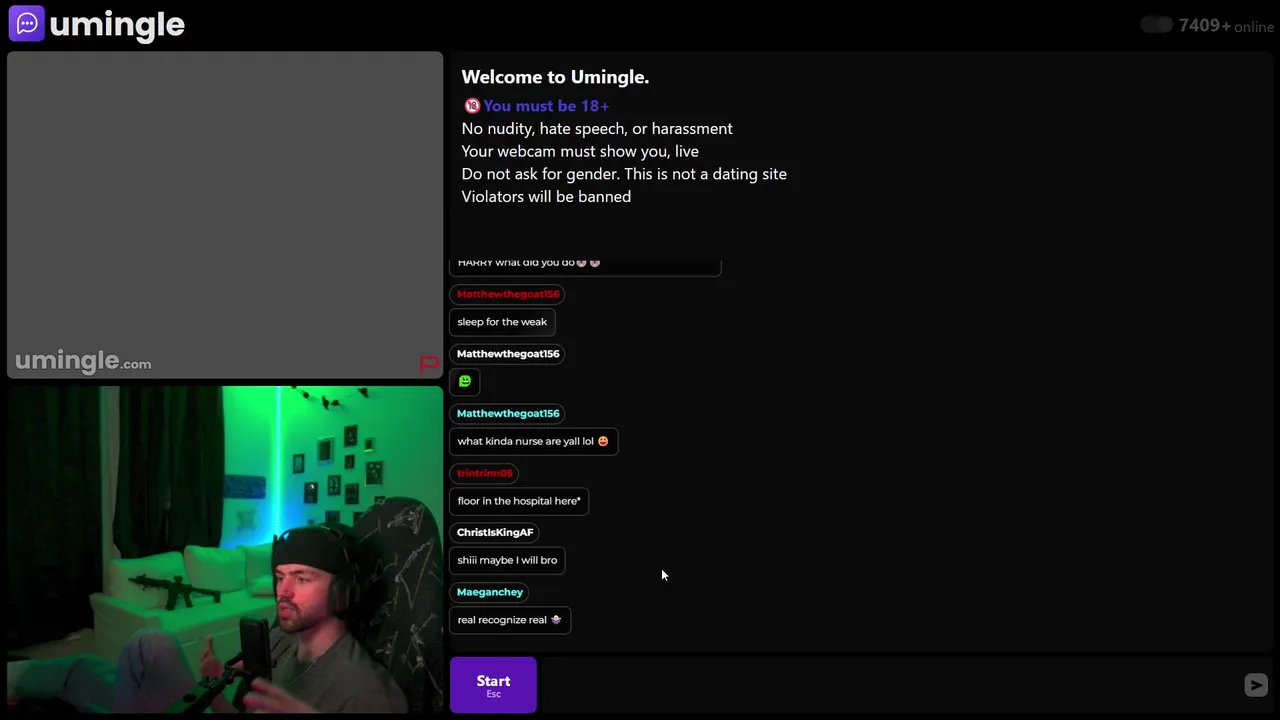The height and width of the screenshot is (720, 1280).
Task: Click the ghost emoji in 'real recognize real'
Action: [x=556, y=620]
